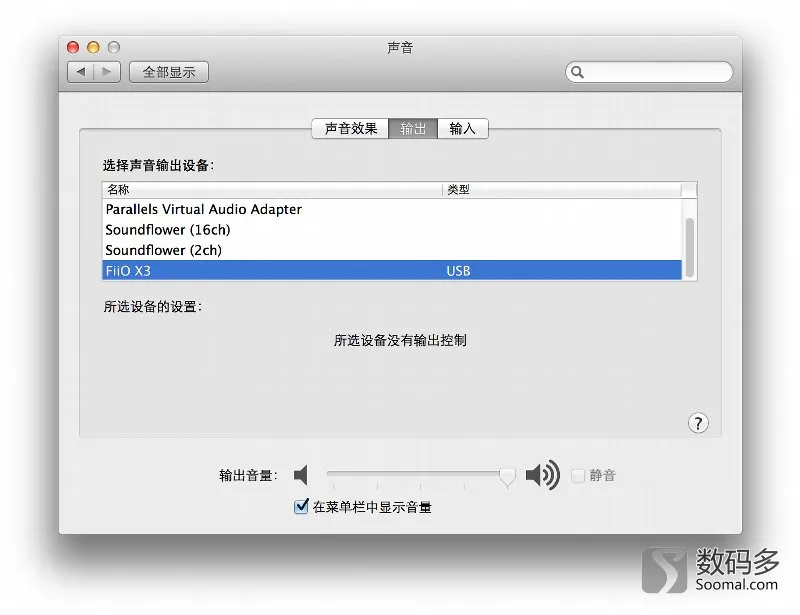Click the magnifier icon in search field

point(577,72)
